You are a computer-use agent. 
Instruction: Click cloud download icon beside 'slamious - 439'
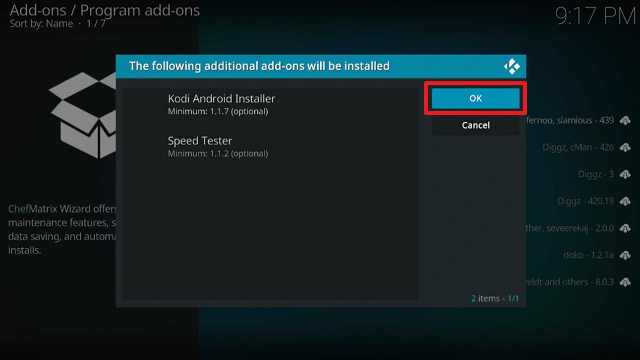coord(625,120)
